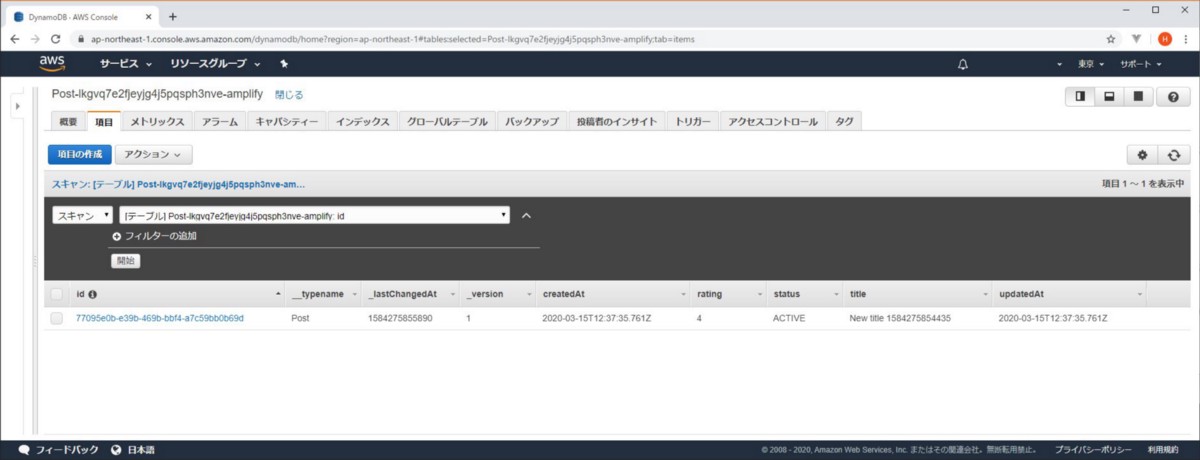Expand the left side navigation panel arrow
The height and width of the screenshot is (460, 1200).
(18, 106)
